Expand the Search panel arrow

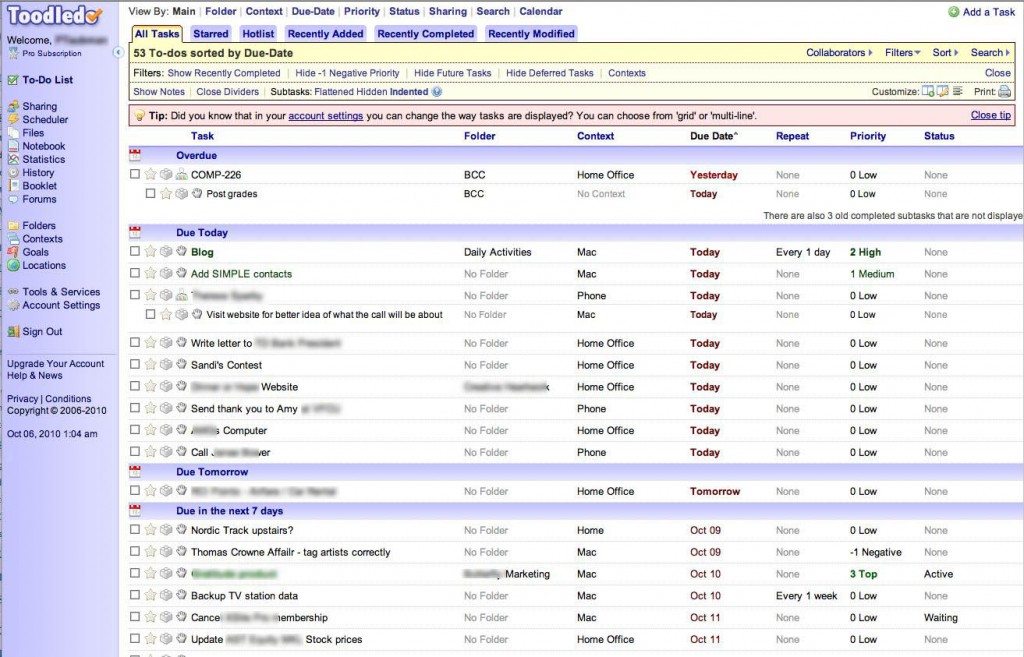tap(1008, 52)
